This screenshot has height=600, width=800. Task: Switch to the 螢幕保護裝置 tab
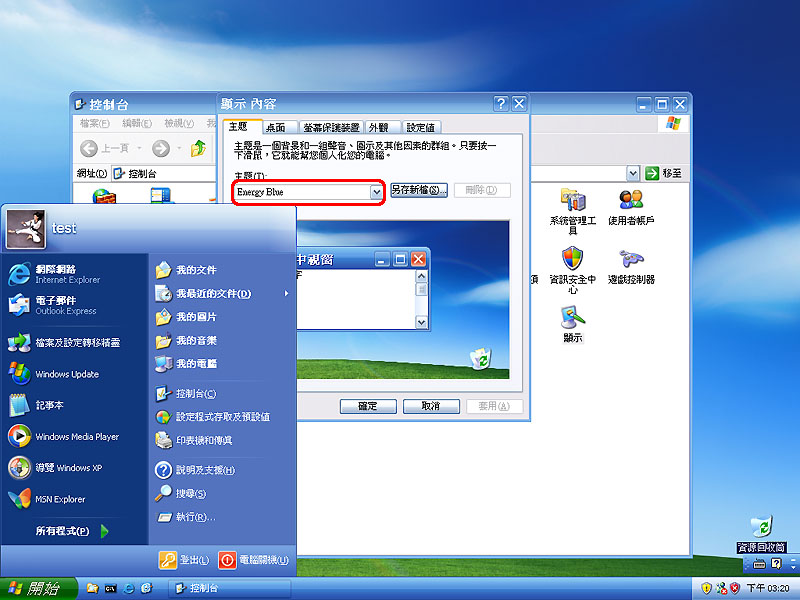(x=332, y=128)
